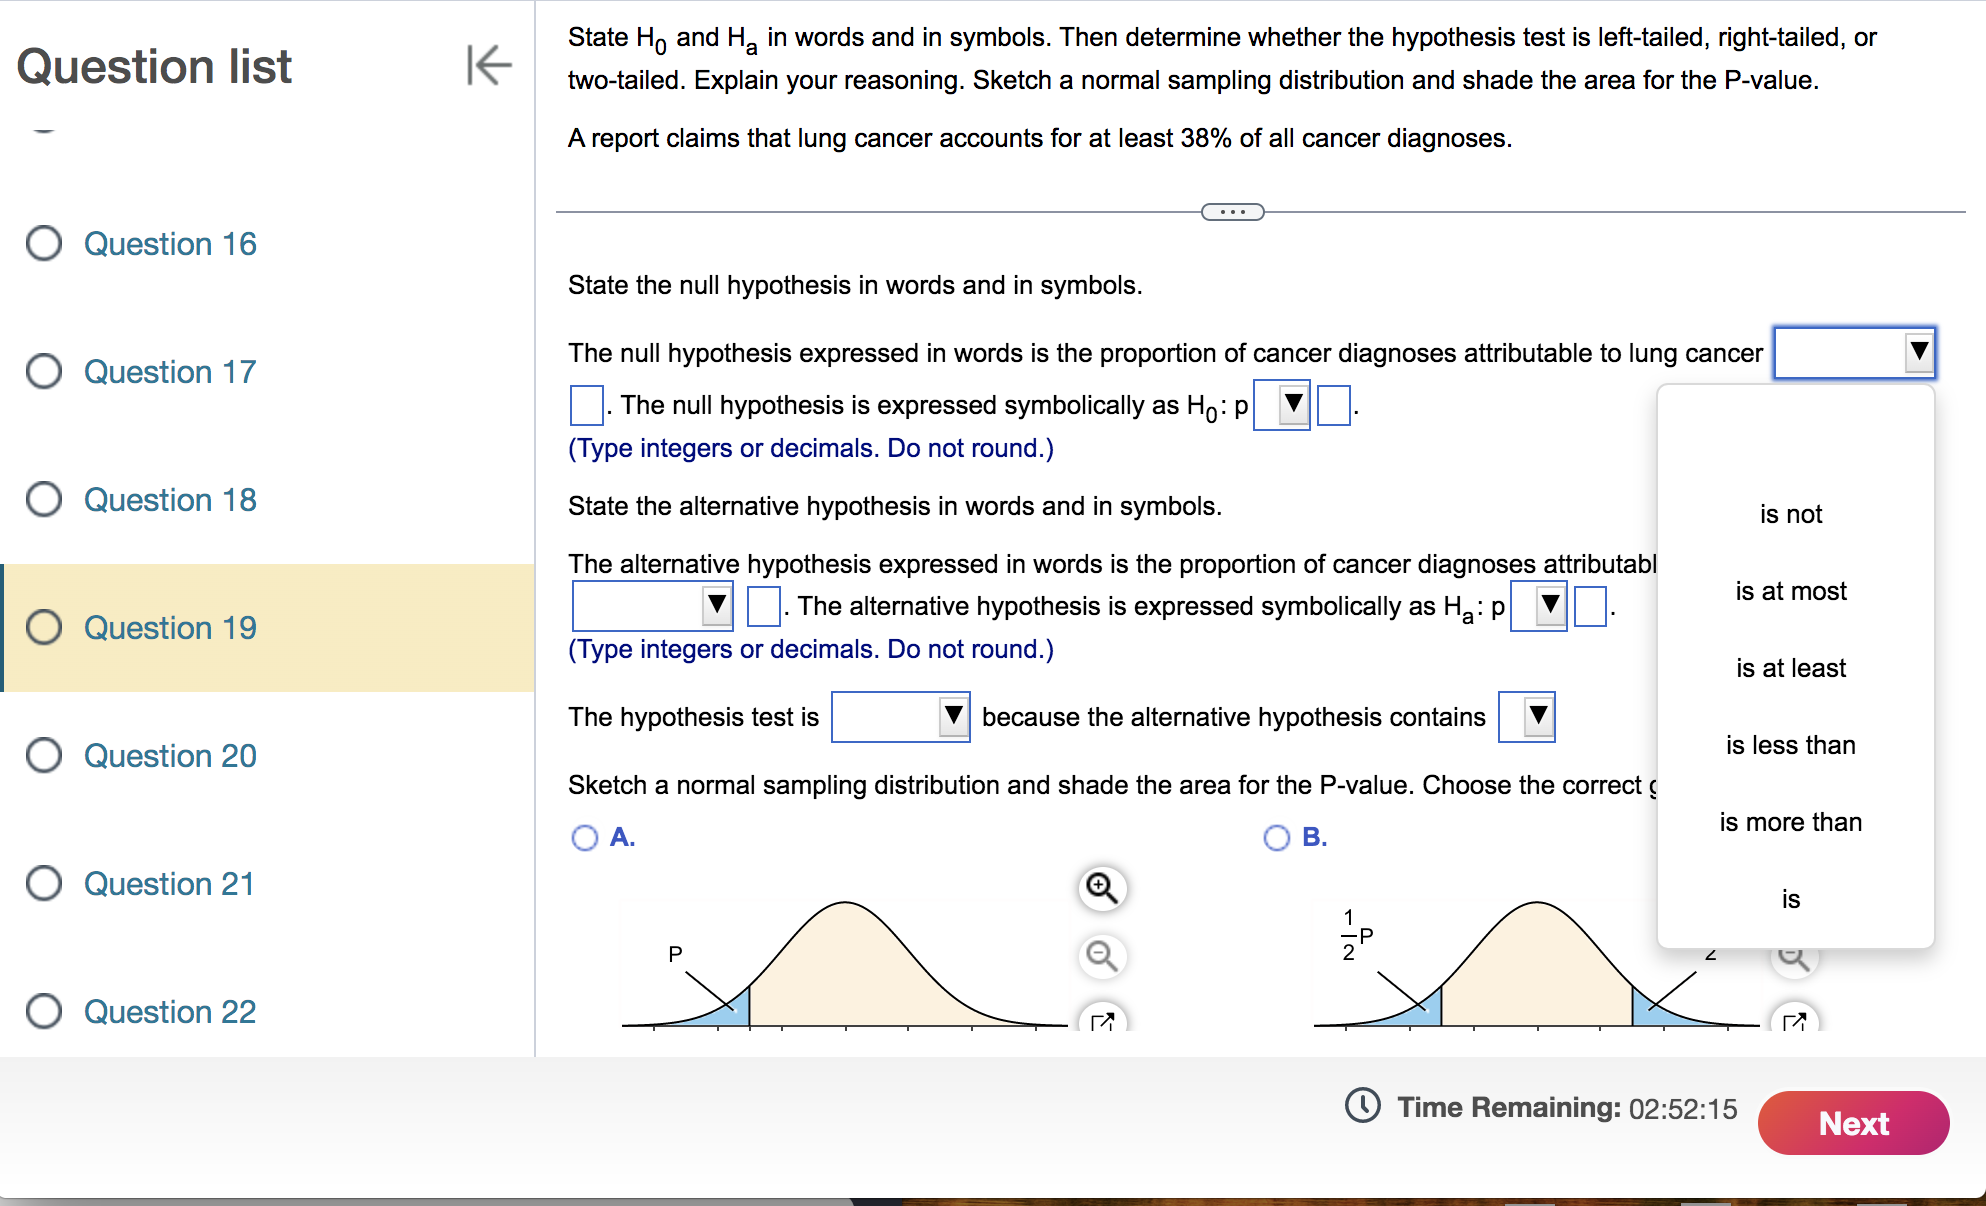Open the Ha symbol comparison dropdown
The width and height of the screenshot is (1986, 1206).
click(x=1538, y=606)
